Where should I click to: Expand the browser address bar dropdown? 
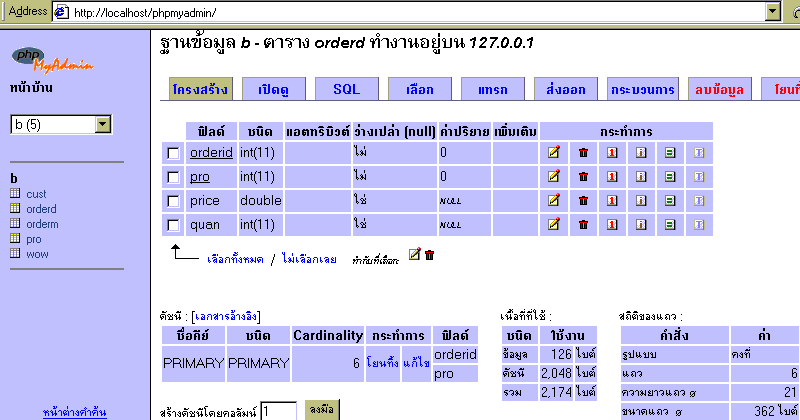pos(771,12)
